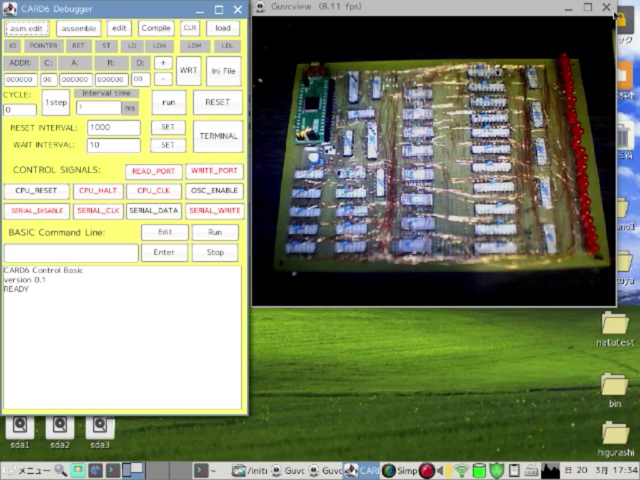This screenshot has width=640, height=480.
Task: Click the taskbar clock showing 17:34
Action: point(601,471)
